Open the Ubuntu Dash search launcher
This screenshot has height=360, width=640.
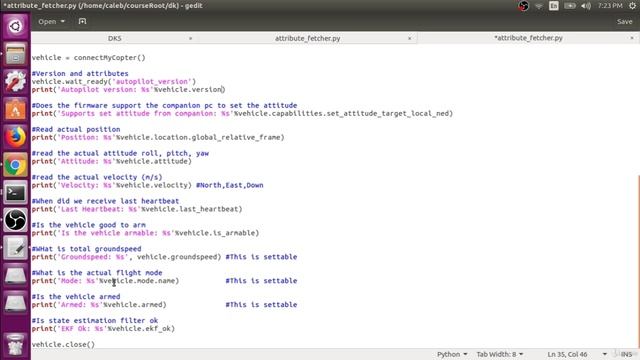point(15,26)
